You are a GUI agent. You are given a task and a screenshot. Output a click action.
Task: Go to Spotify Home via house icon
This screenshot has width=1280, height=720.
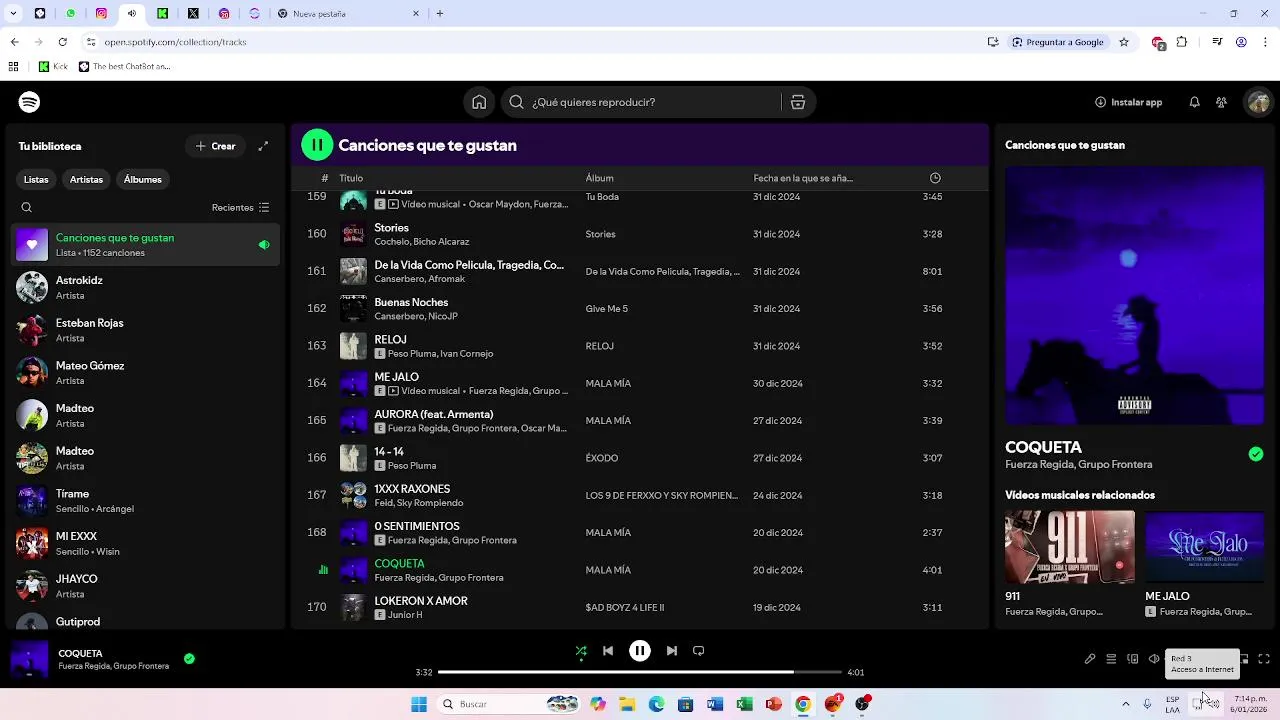(x=479, y=102)
